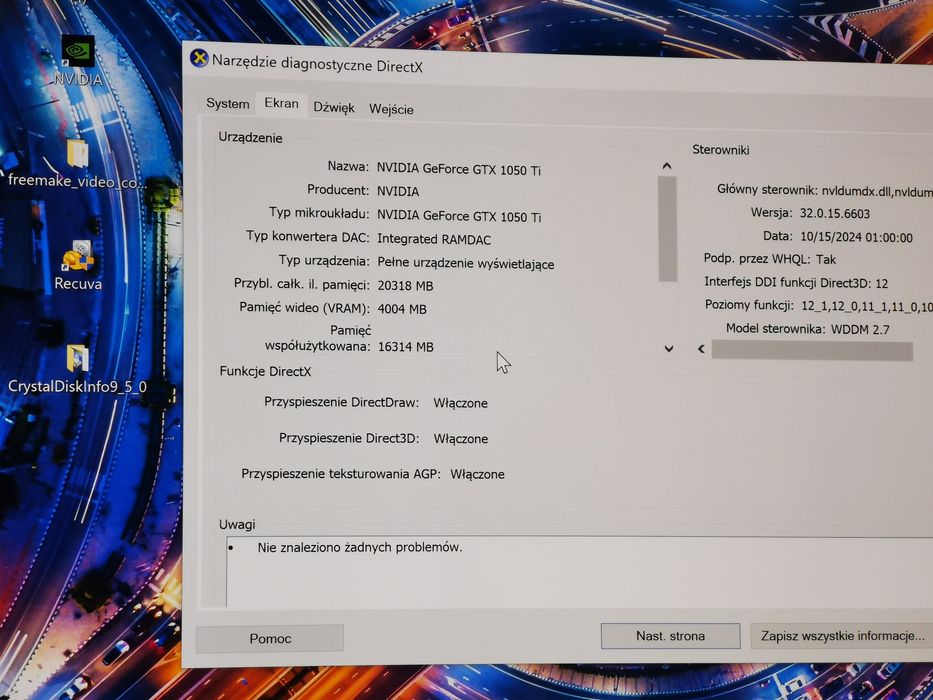Click the Główny sterownik nvldumdx.dll value
This screenshot has height=700, width=933.
[x=877, y=191]
